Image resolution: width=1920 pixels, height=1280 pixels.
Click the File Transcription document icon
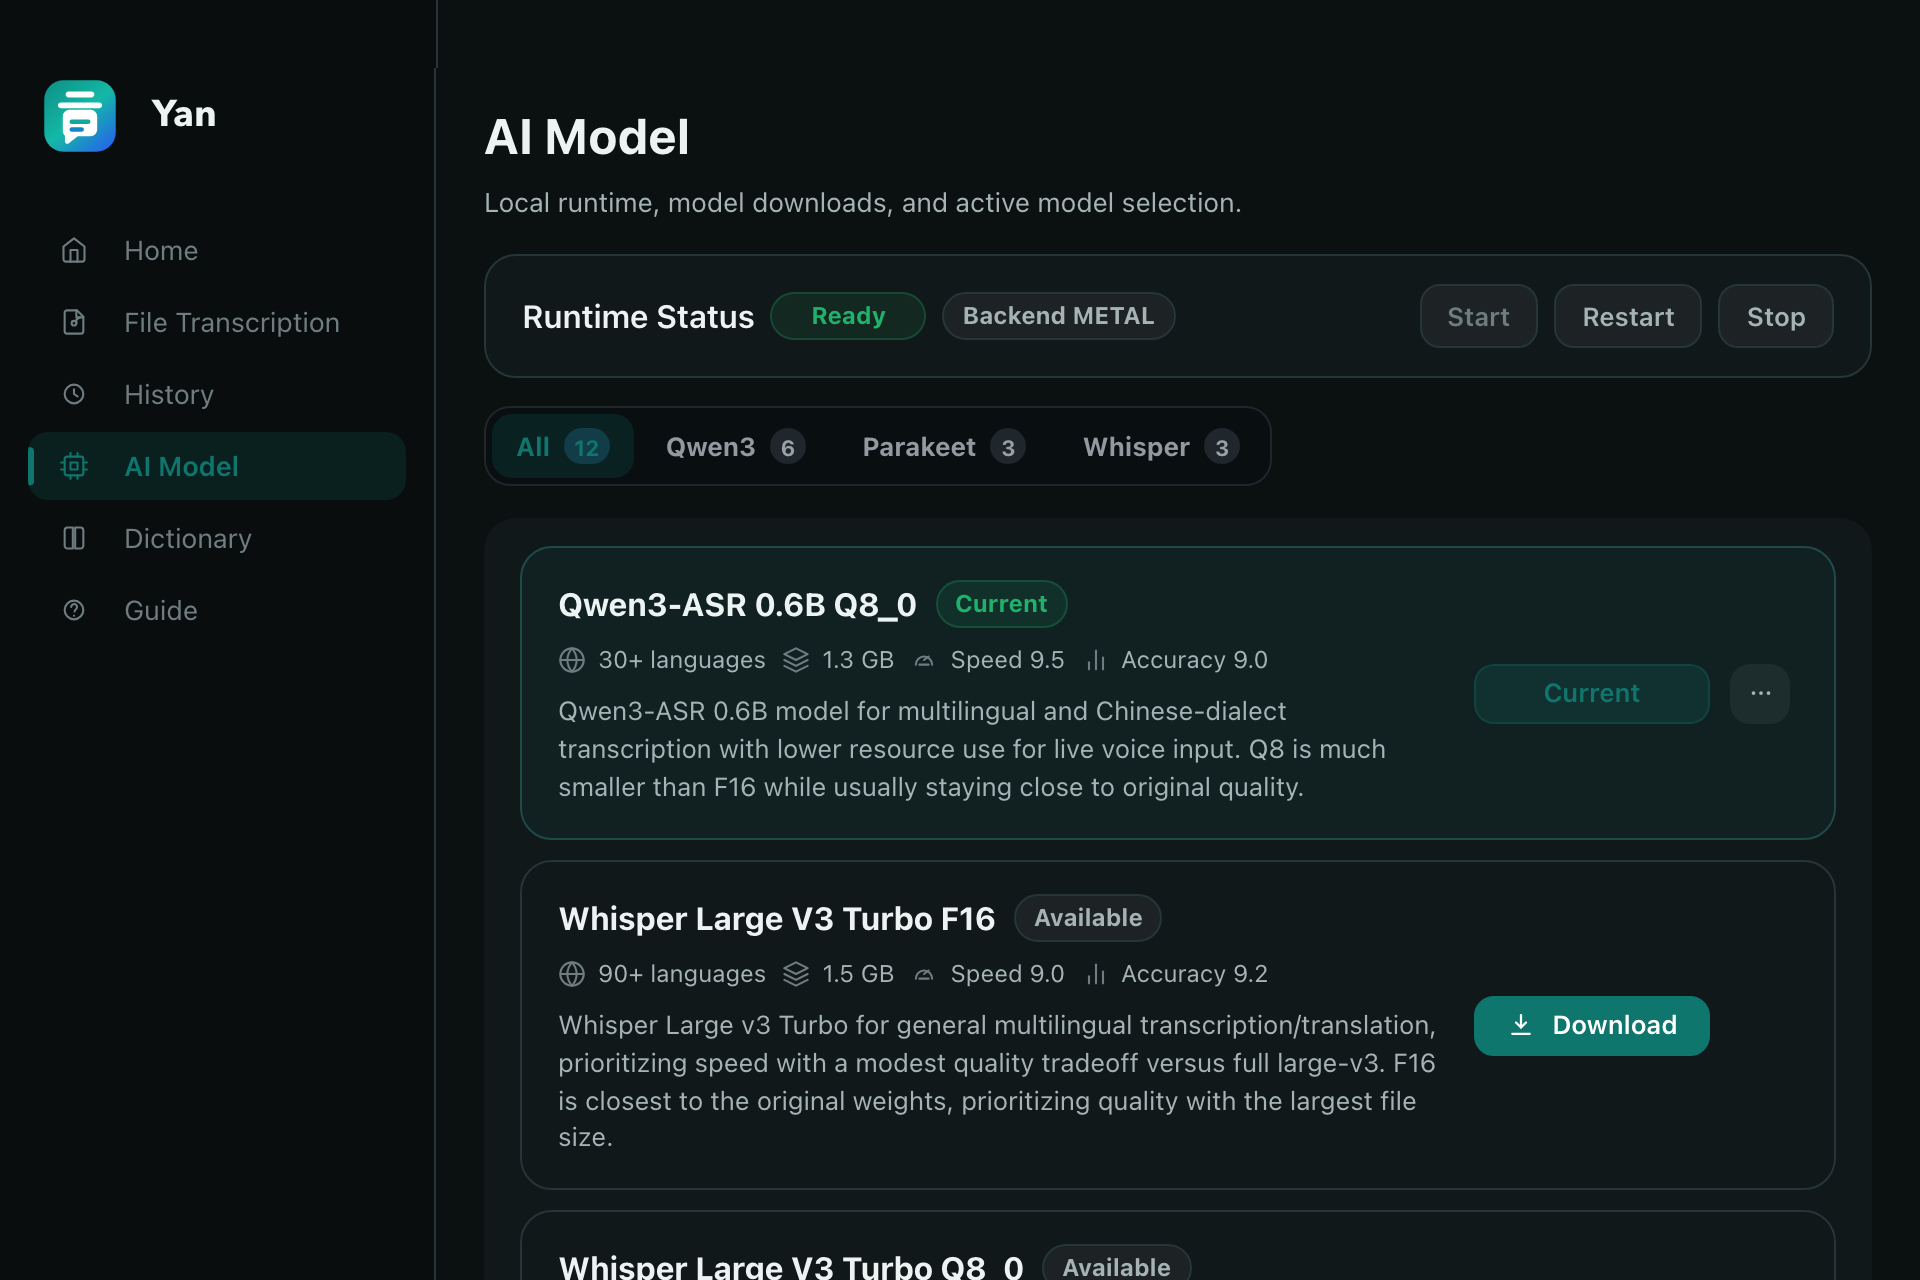[x=74, y=322]
